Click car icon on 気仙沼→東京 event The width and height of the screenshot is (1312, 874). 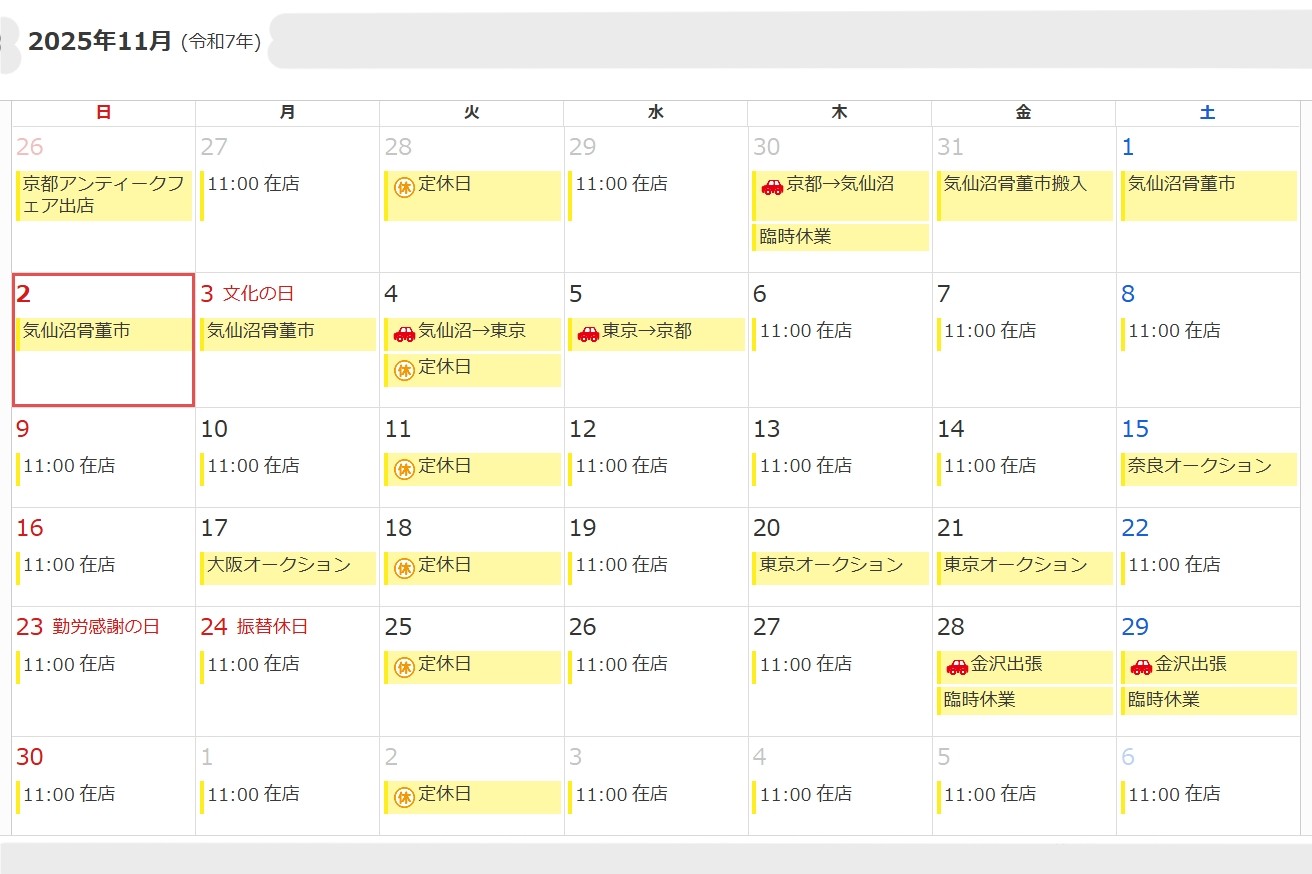(x=404, y=334)
